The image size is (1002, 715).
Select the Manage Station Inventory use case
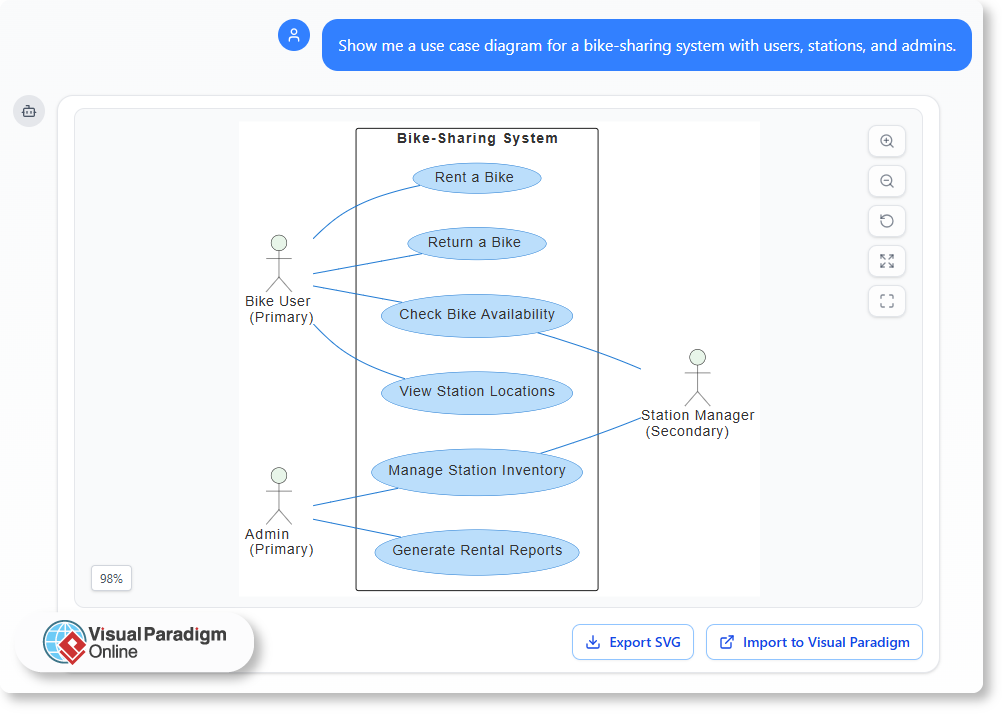click(x=476, y=471)
